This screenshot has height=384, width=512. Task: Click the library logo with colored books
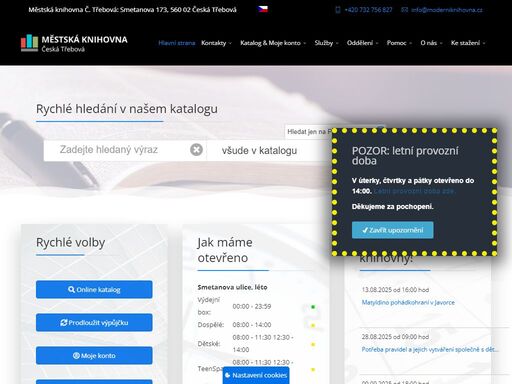click(x=30, y=43)
